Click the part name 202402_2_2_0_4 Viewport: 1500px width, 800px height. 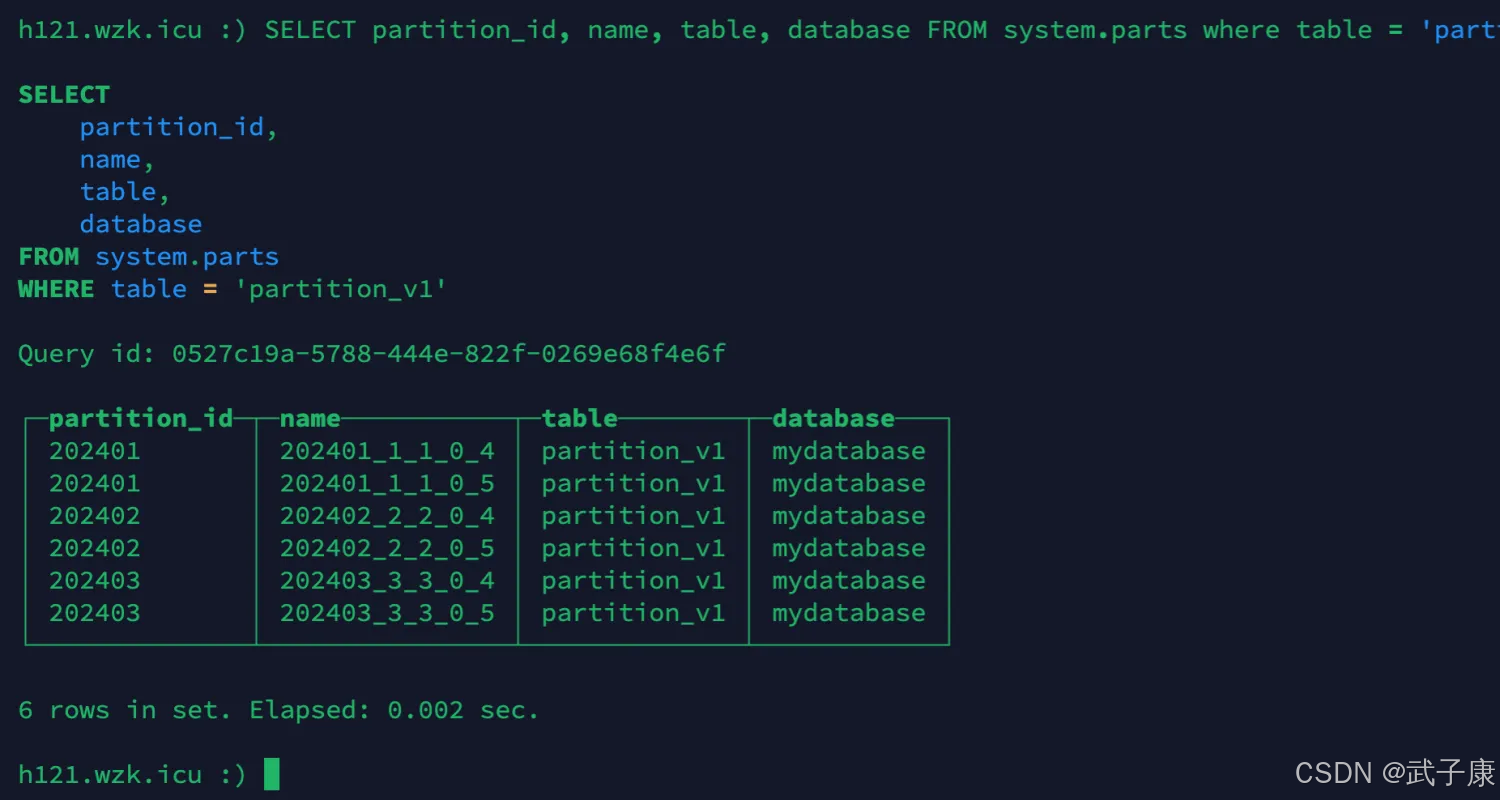click(387, 516)
